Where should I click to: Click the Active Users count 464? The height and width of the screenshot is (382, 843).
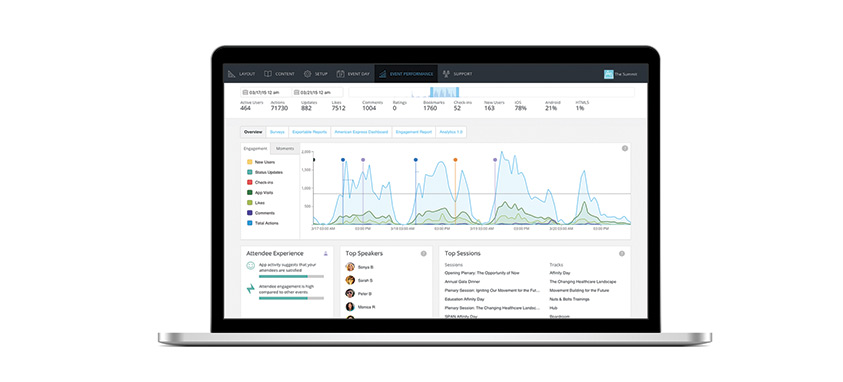tap(245, 108)
